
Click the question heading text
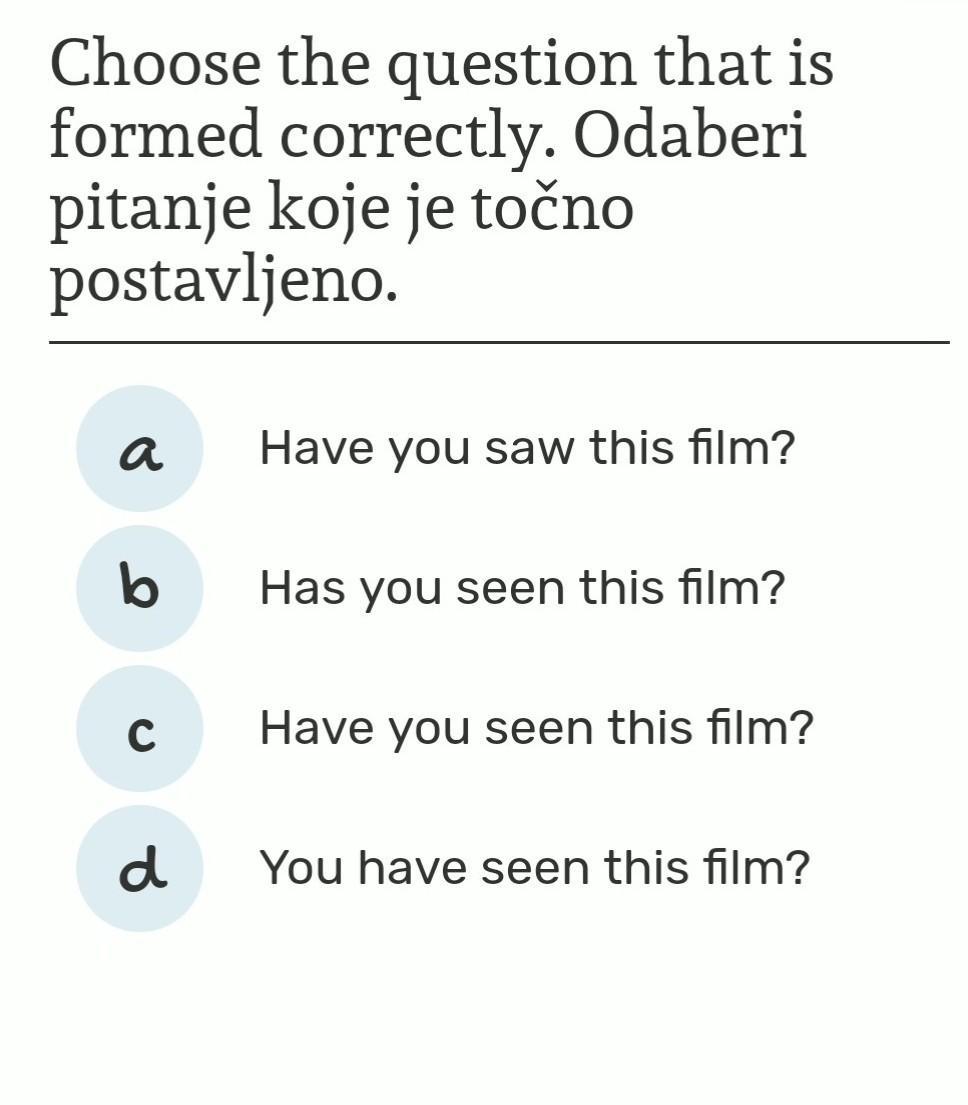click(x=442, y=173)
